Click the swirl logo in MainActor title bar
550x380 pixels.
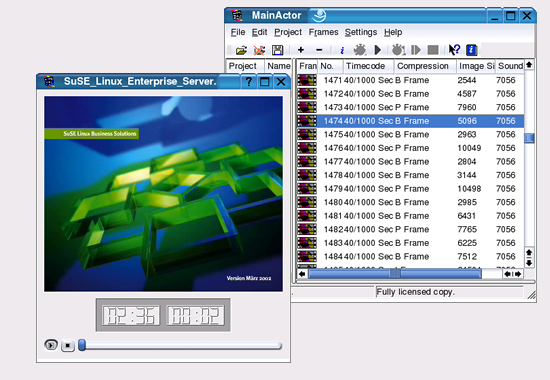(319, 15)
